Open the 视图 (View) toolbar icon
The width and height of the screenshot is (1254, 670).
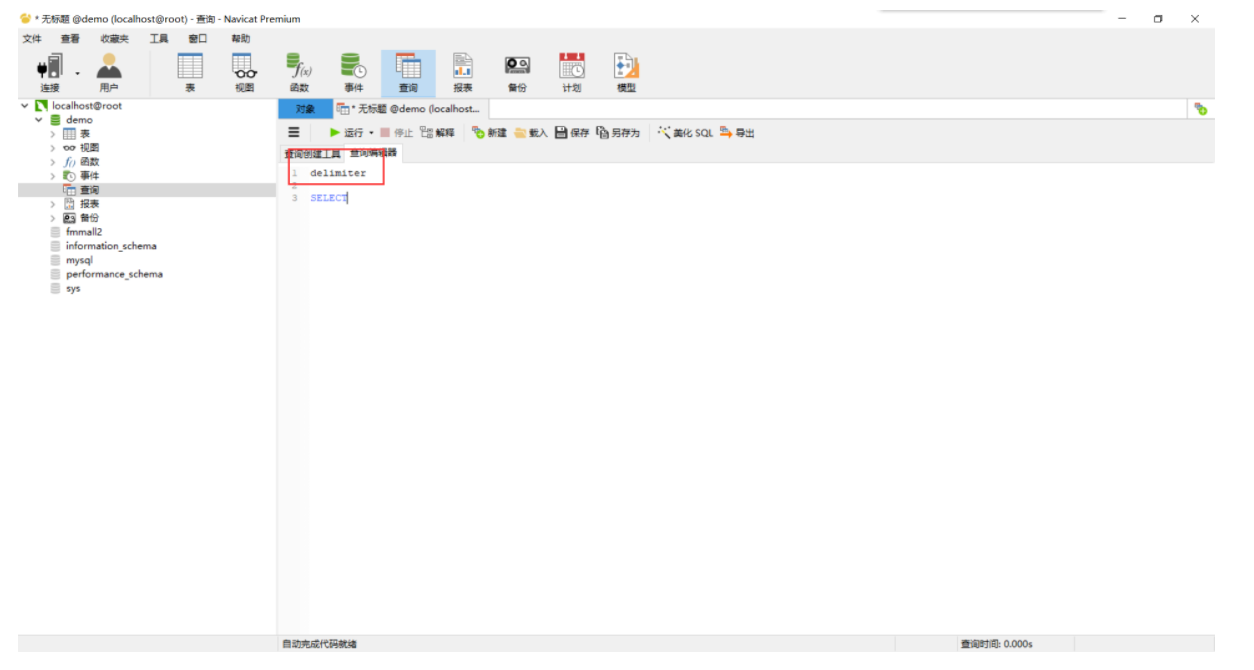[x=243, y=70]
